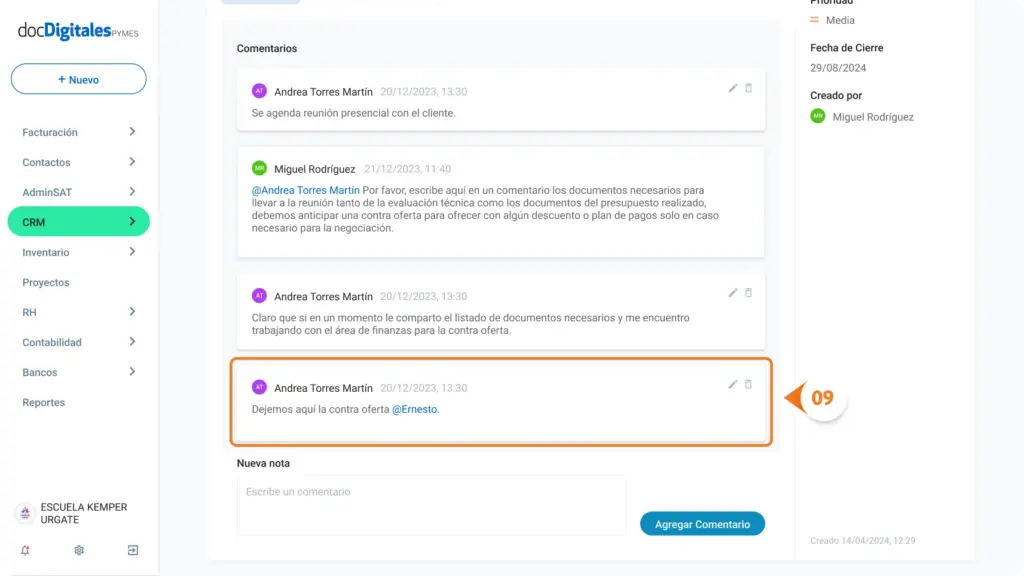
Task: Delete the 'Se agenda reunión' comment
Action: (x=748, y=88)
